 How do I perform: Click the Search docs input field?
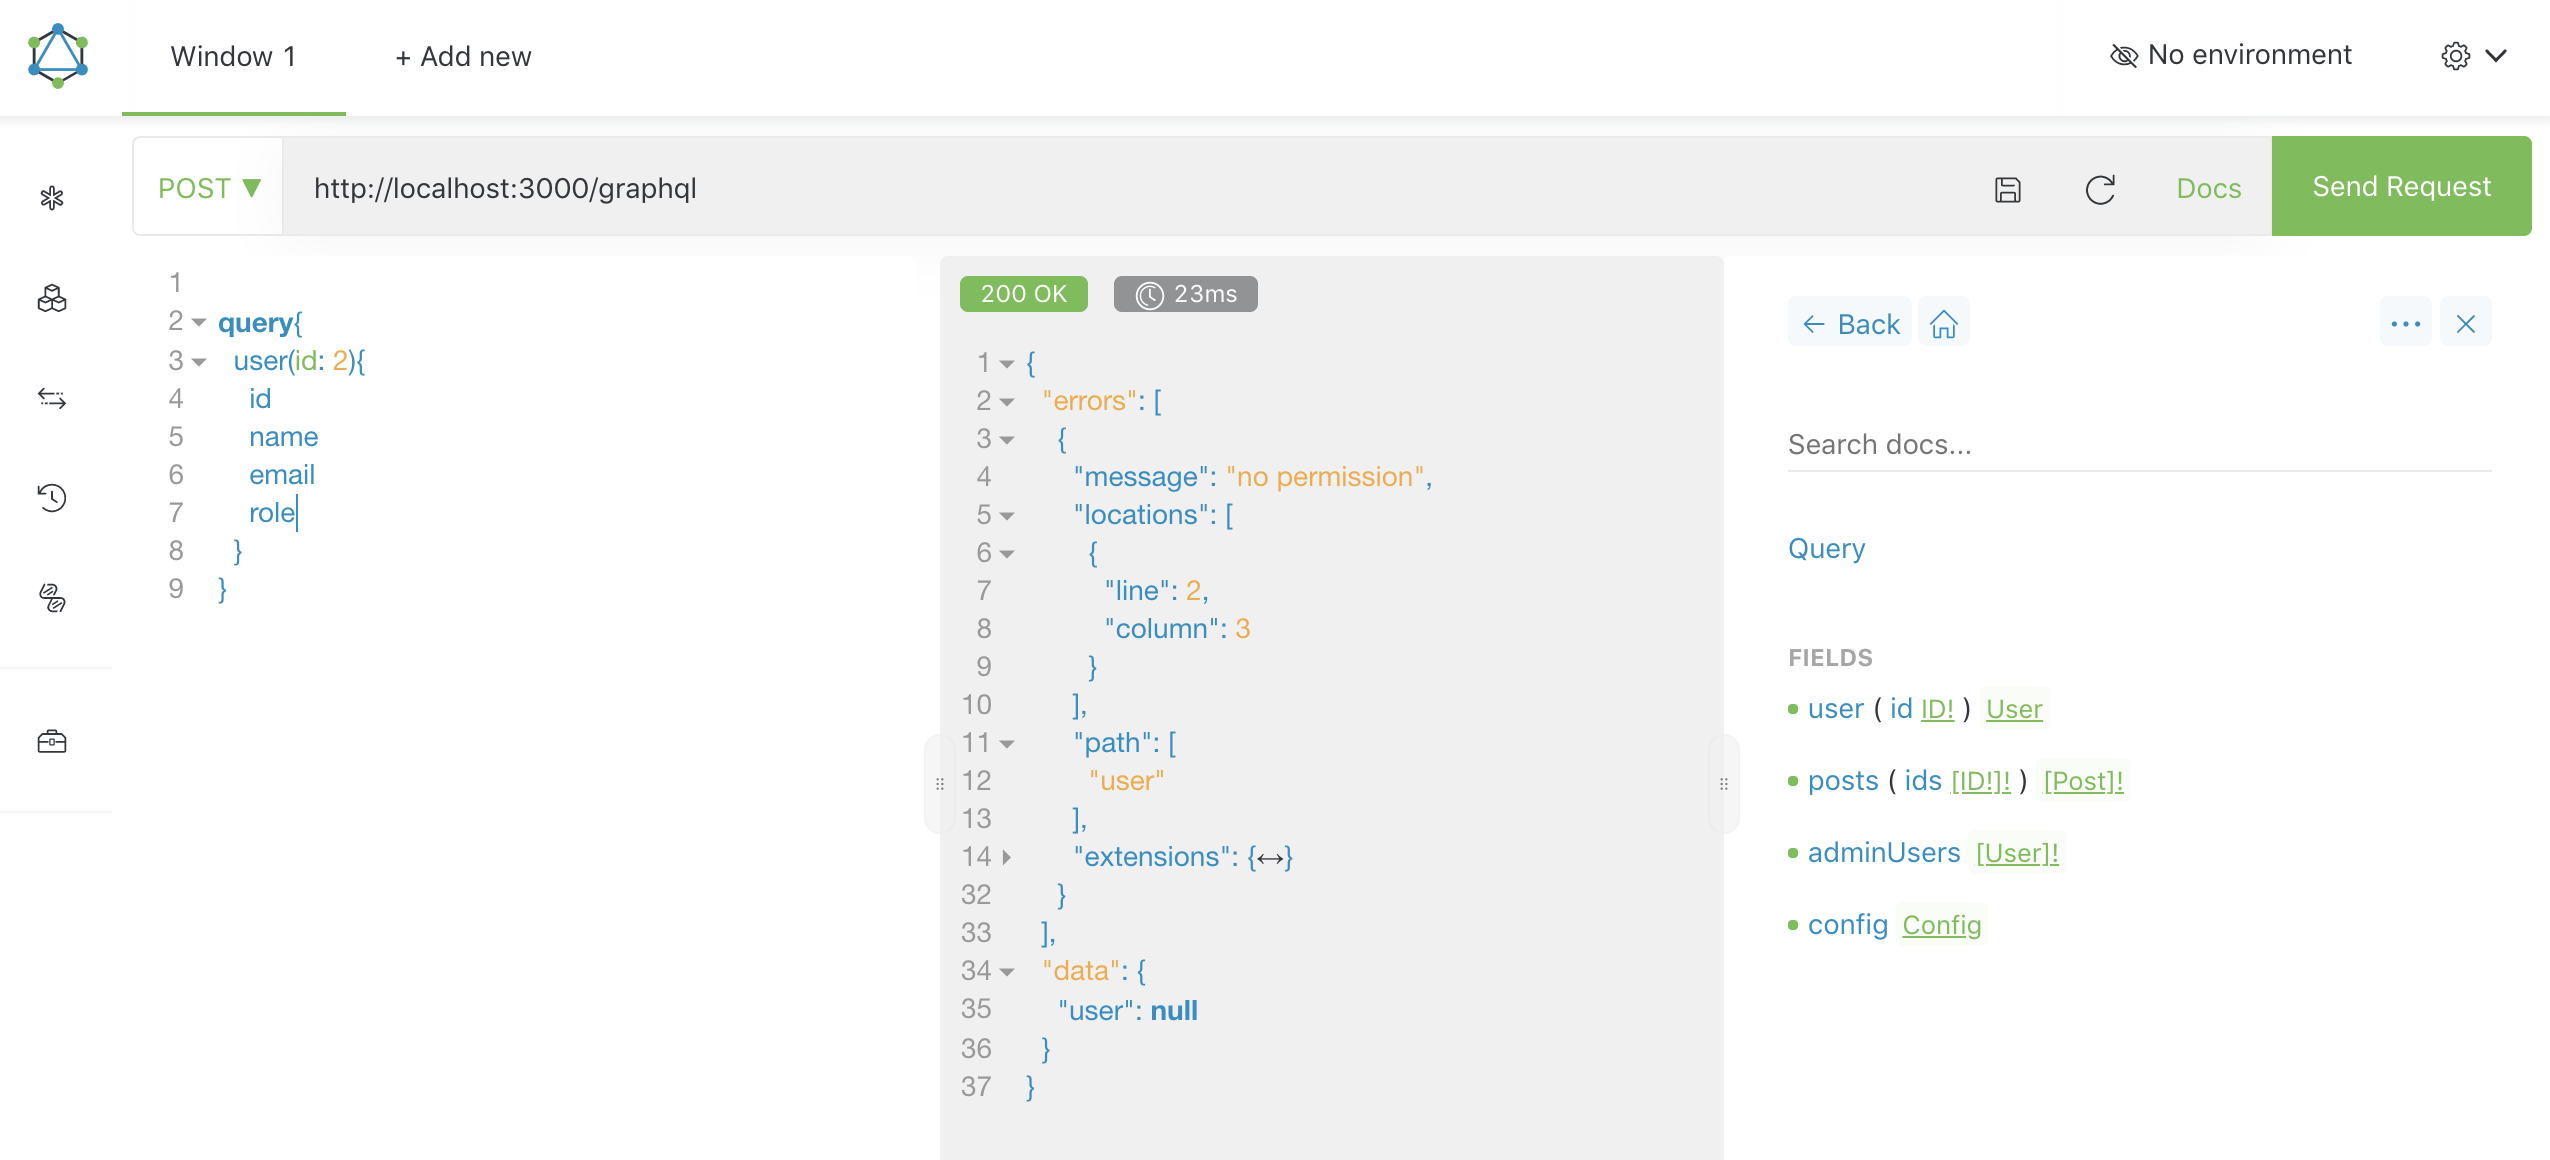coord(2138,445)
